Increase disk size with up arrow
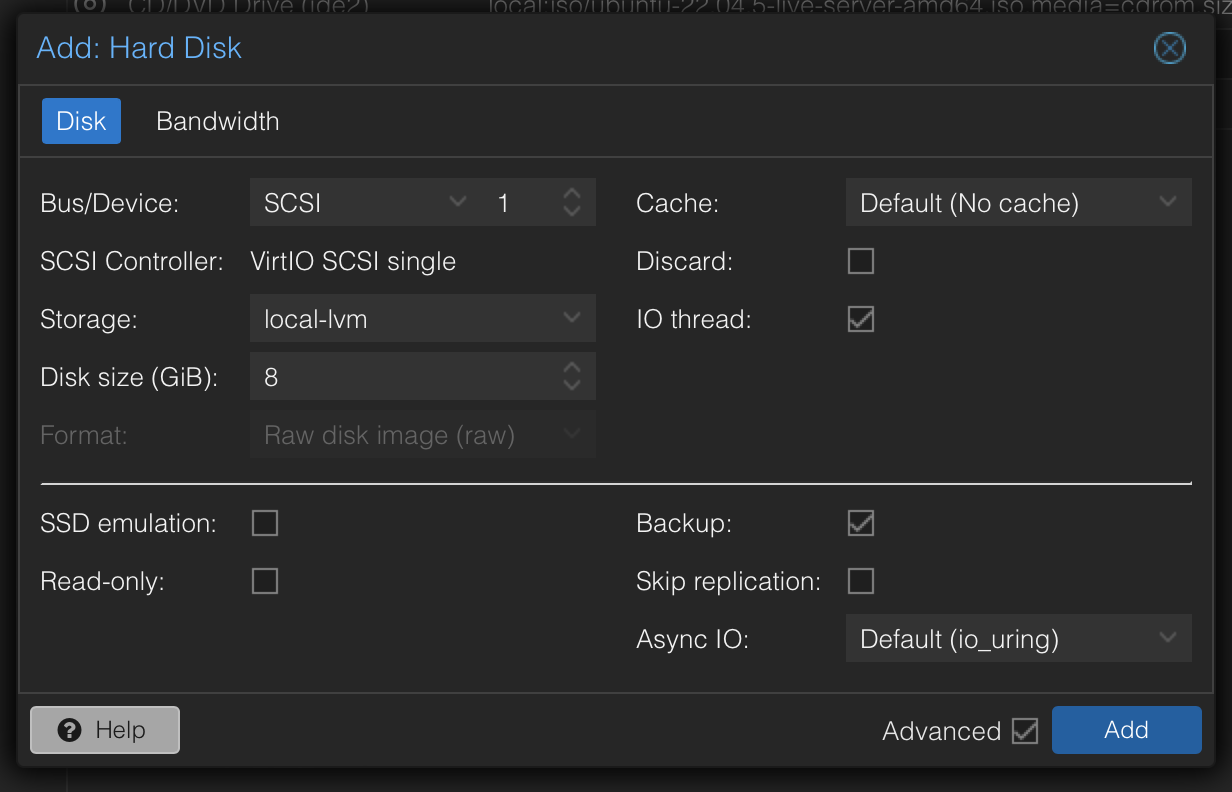Viewport: 1232px width, 792px height. pos(572,368)
